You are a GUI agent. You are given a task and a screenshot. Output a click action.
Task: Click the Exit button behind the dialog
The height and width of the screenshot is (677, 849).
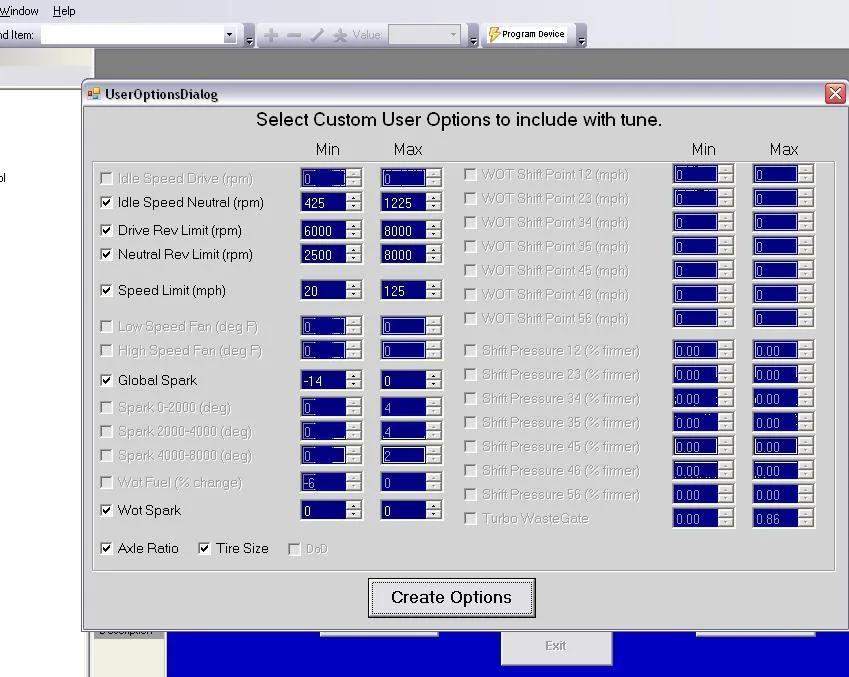[x=556, y=647]
